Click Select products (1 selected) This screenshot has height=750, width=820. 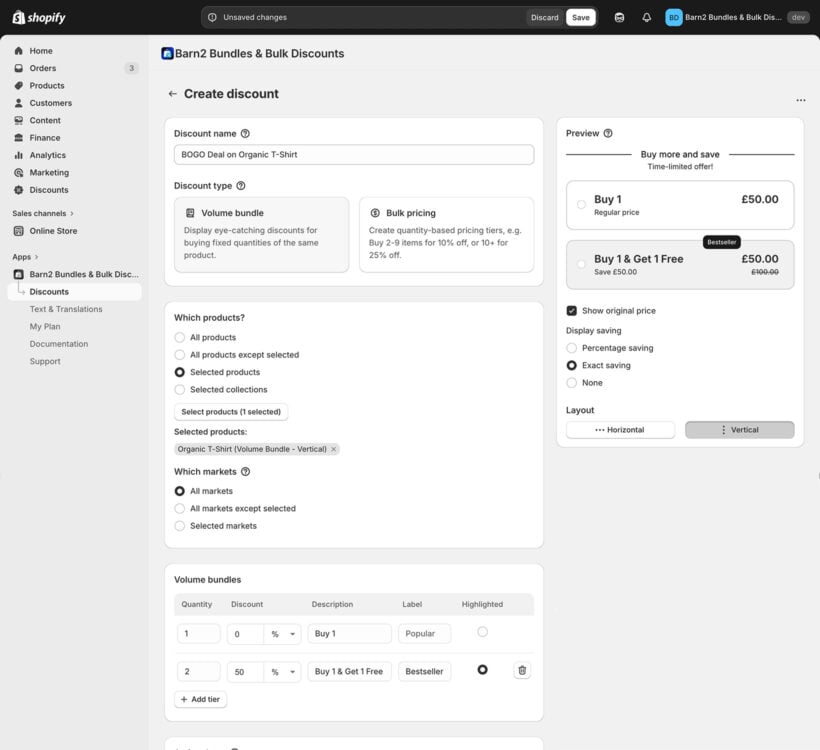[231, 411]
